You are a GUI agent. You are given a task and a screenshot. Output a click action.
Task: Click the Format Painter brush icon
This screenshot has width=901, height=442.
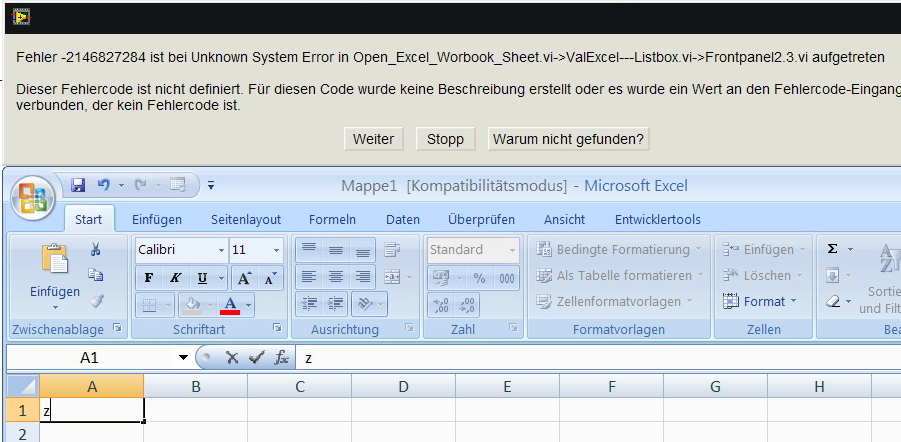coord(96,301)
